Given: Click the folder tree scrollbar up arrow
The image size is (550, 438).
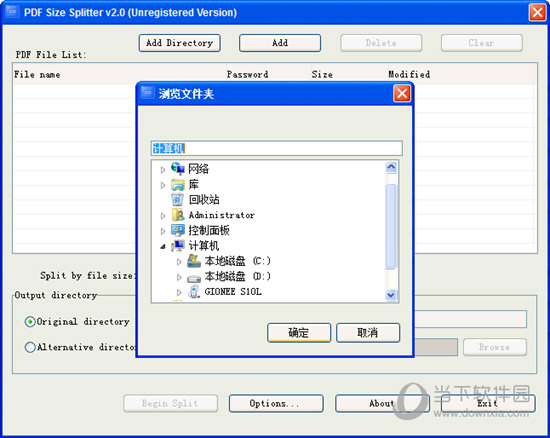Looking at the screenshot, I should coord(391,167).
